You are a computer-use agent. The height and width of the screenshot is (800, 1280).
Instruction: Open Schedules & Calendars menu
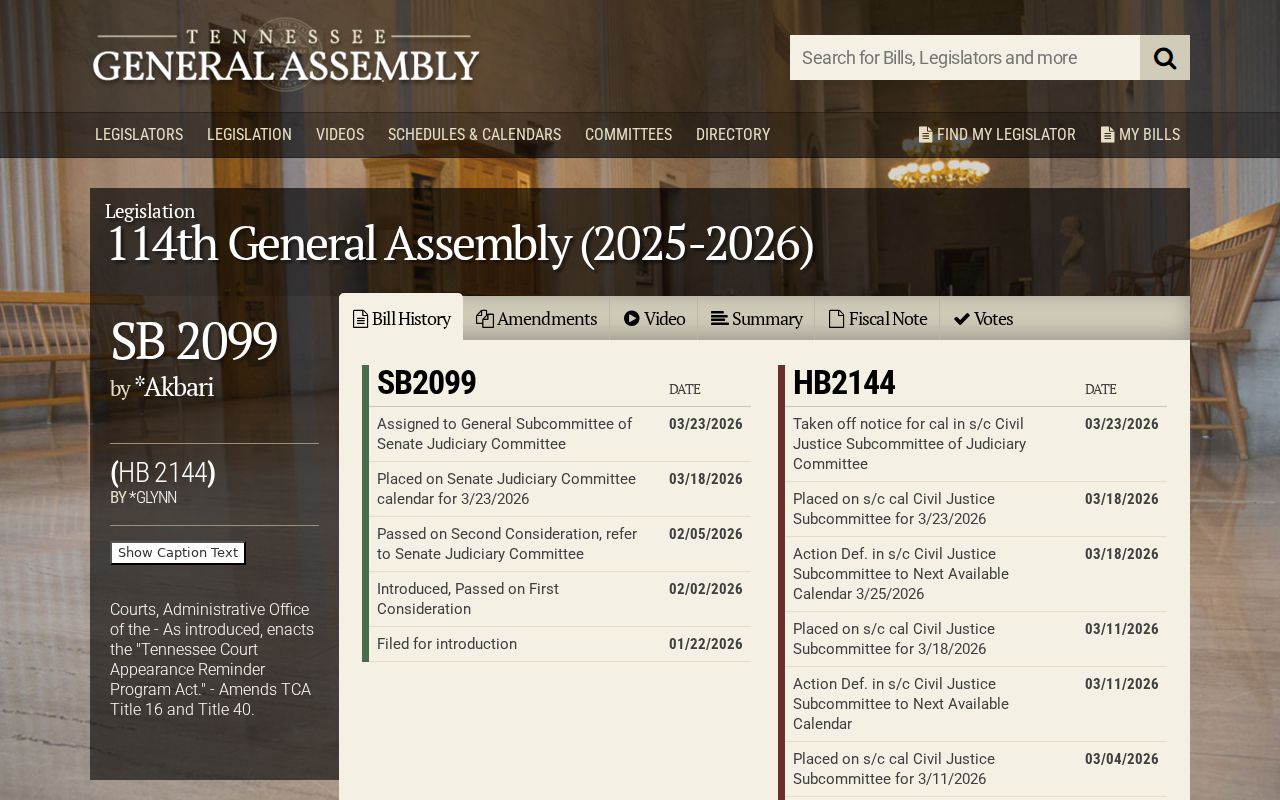pos(474,134)
